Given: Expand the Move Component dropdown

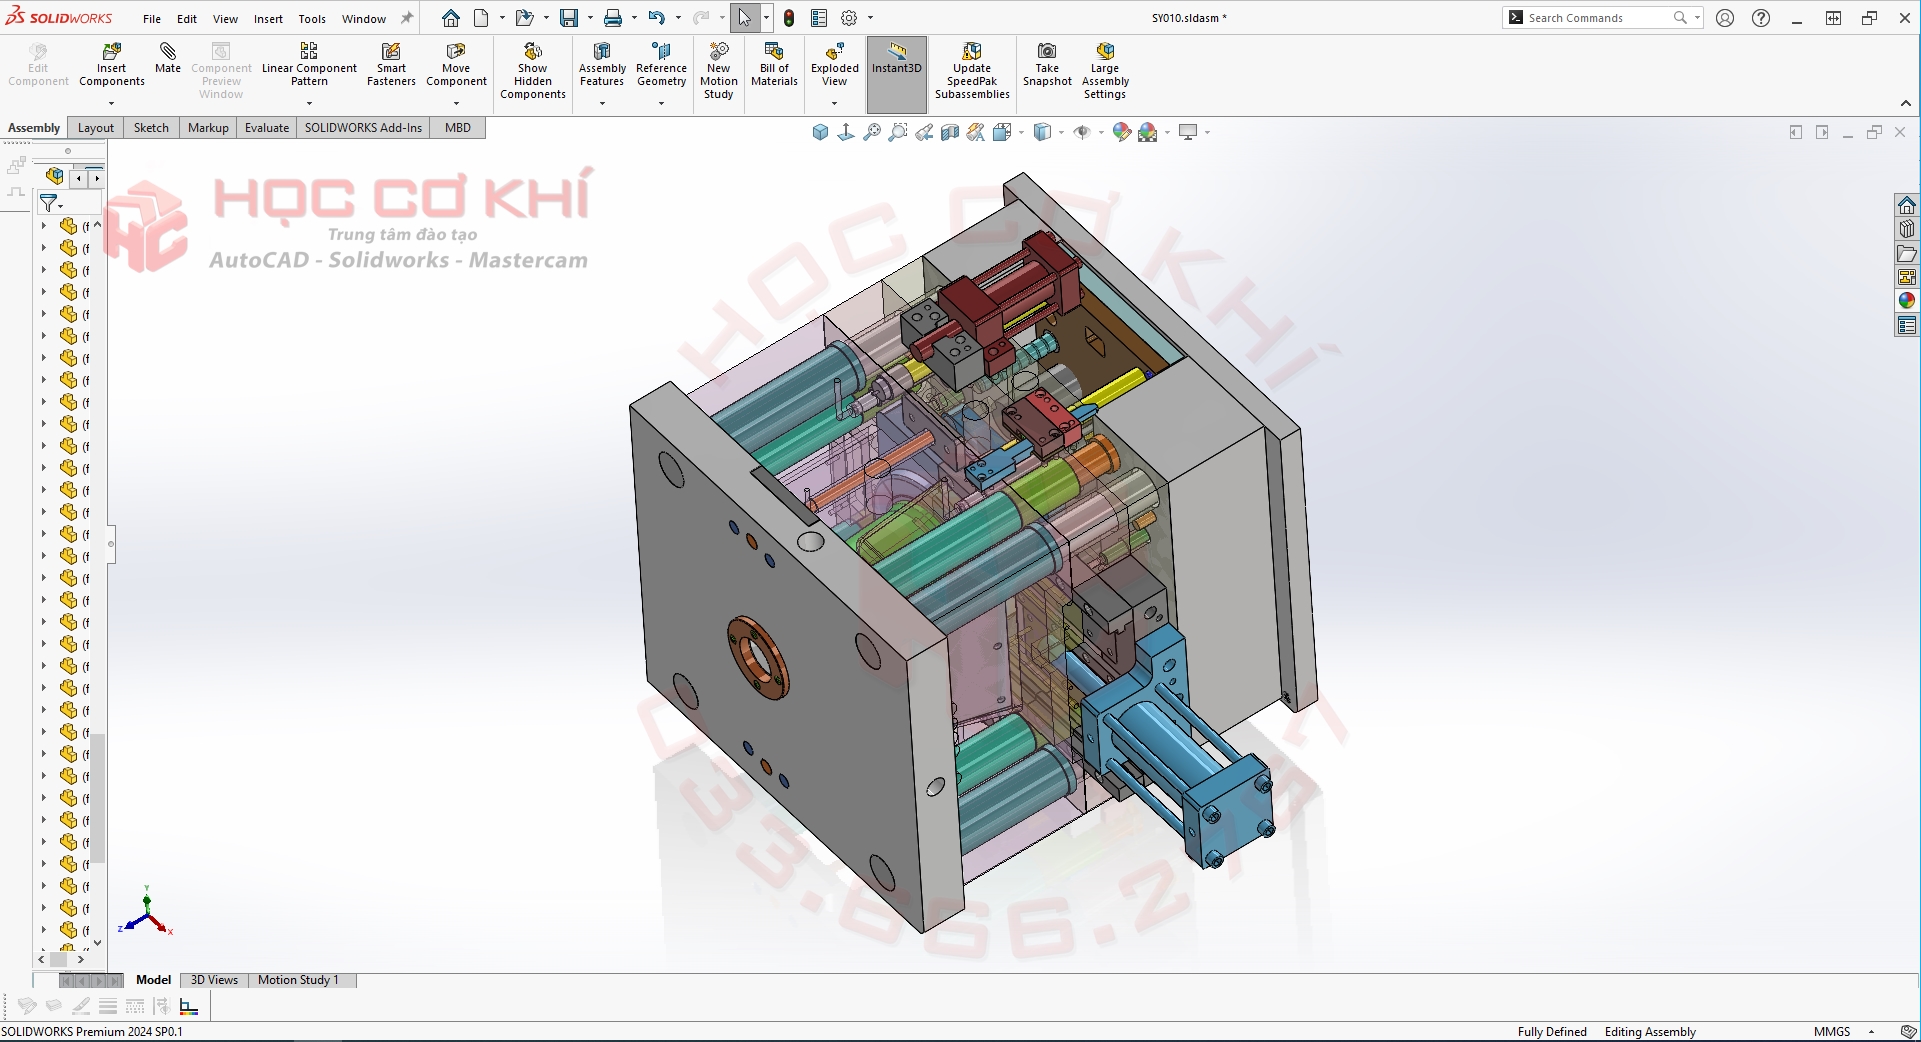Looking at the screenshot, I should pyautogui.click(x=456, y=103).
